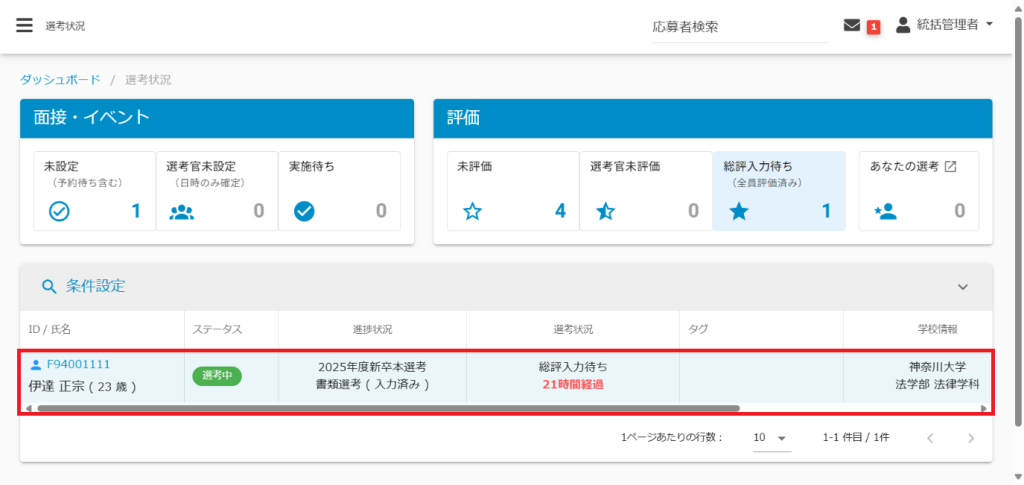This screenshot has height=485, width=1024.
Task: Click the 選考官未評価 half star icon
Action: click(x=605, y=211)
